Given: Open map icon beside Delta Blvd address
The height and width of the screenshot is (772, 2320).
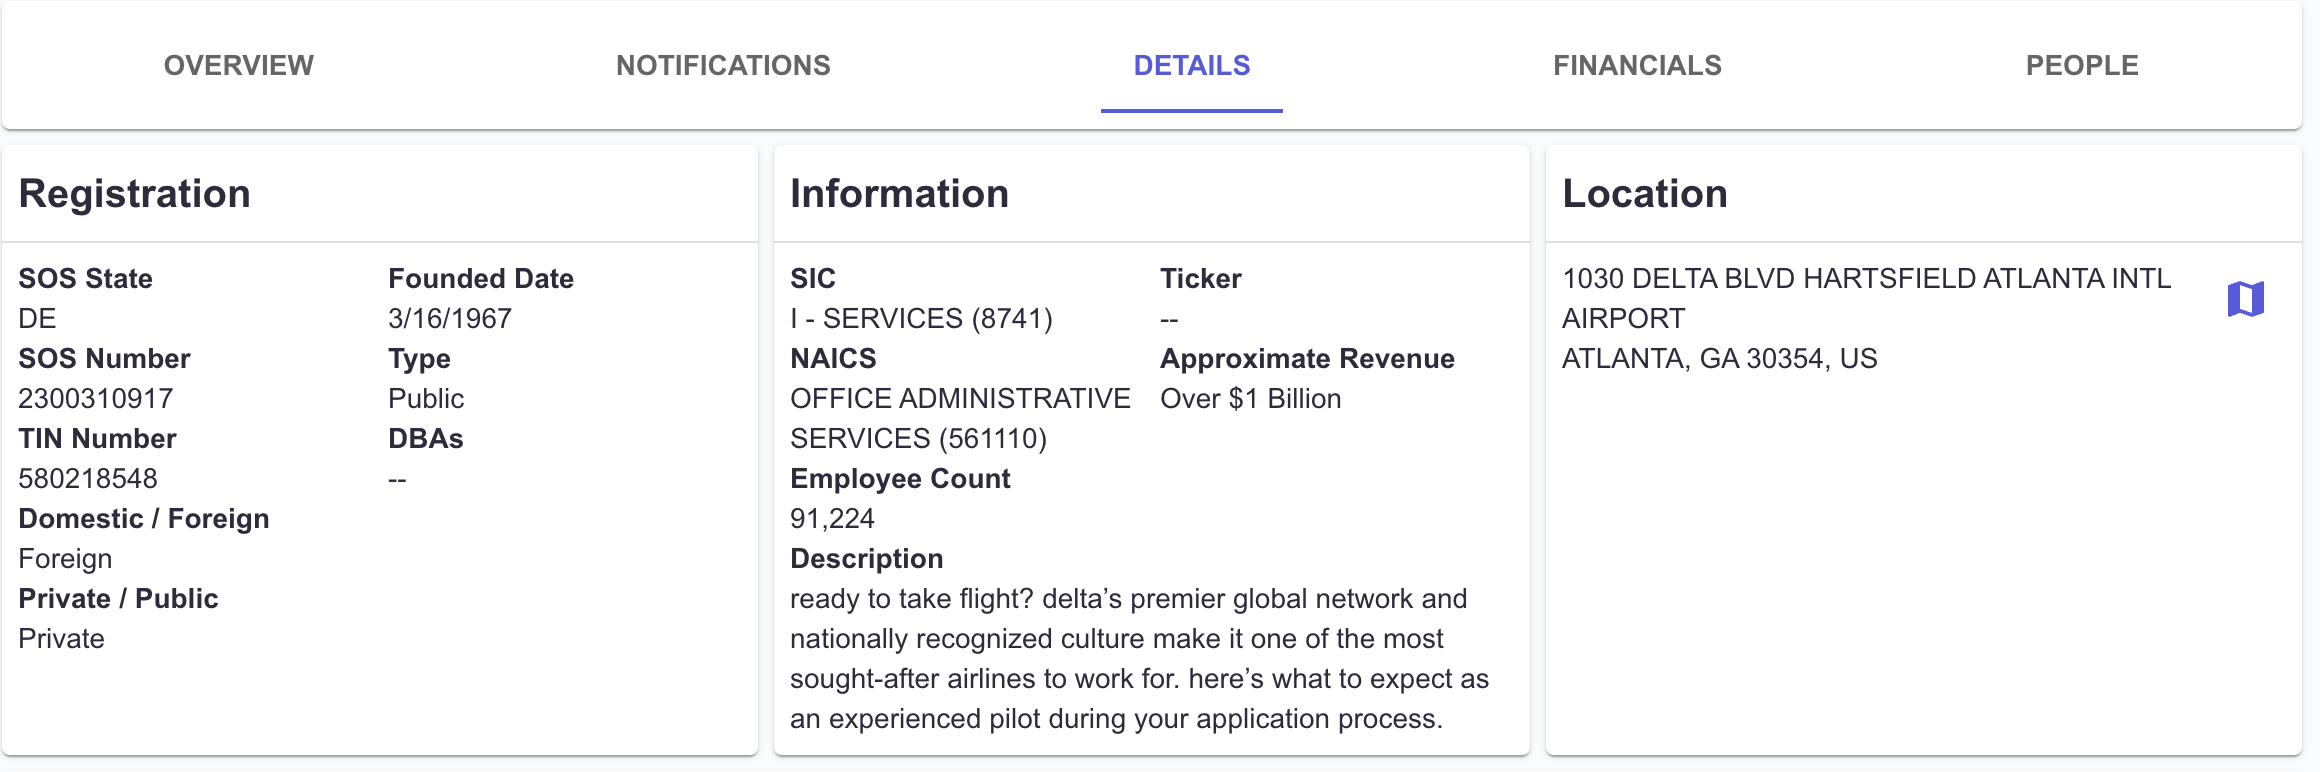Looking at the screenshot, I should (2245, 299).
